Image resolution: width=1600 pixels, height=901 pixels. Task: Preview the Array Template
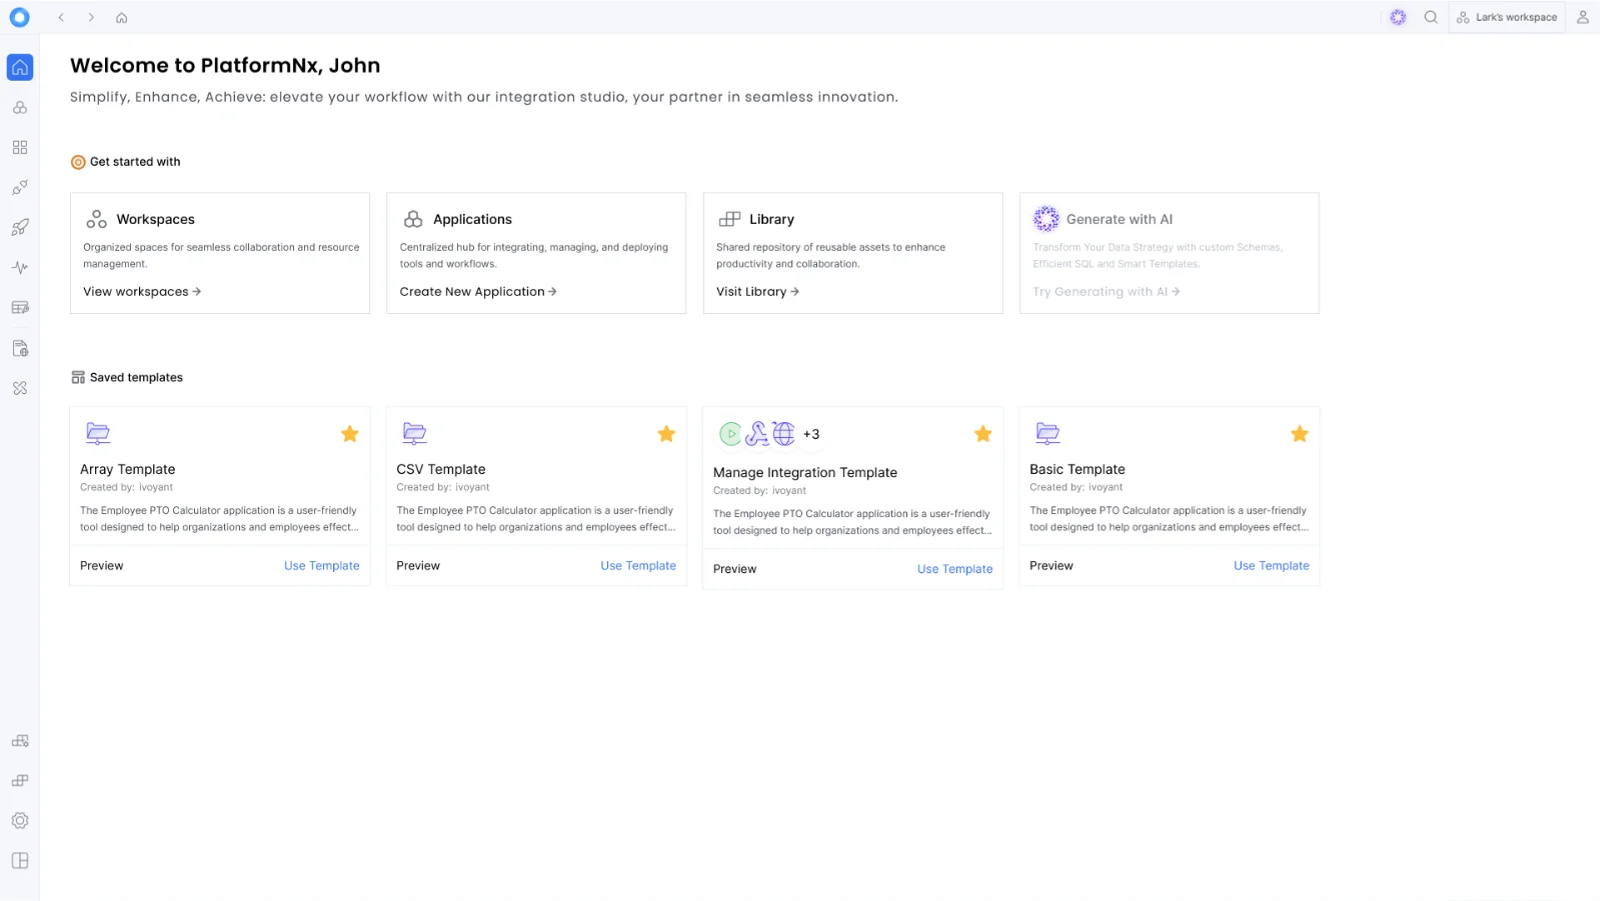coord(102,566)
